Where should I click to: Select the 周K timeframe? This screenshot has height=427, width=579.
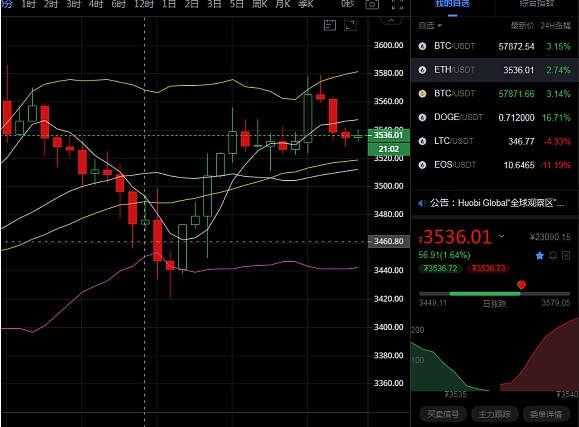coord(260,4)
